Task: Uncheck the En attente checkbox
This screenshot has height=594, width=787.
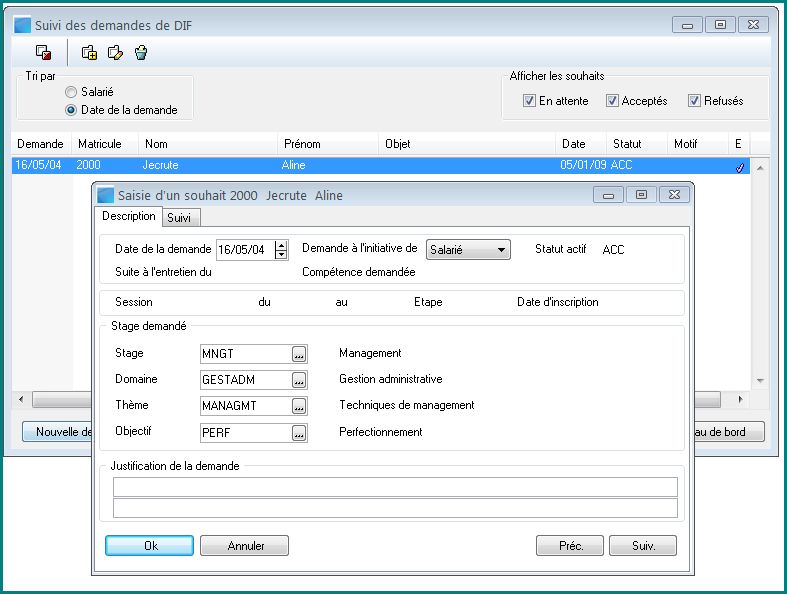Action: click(x=530, y=101)
